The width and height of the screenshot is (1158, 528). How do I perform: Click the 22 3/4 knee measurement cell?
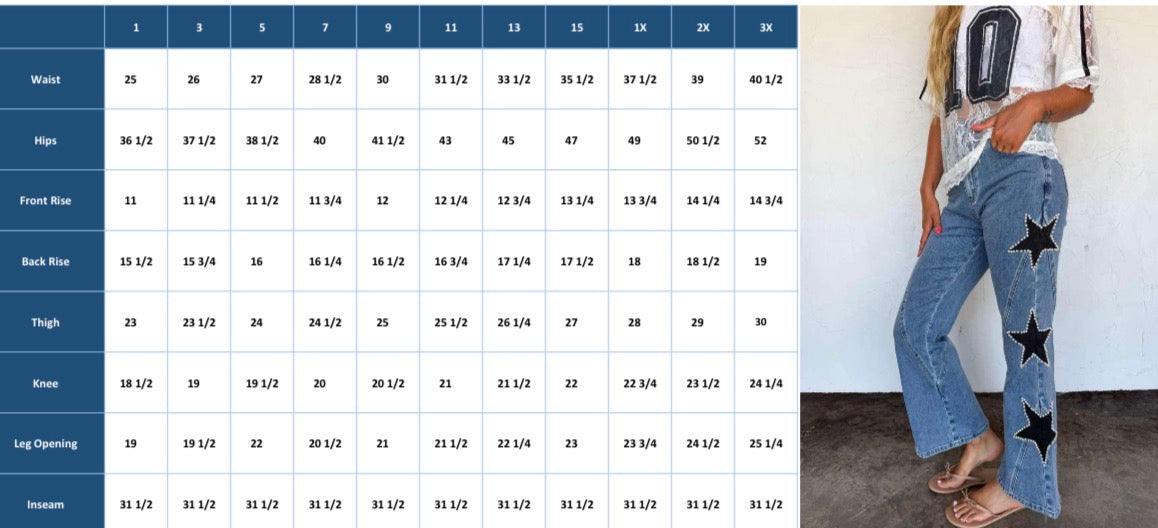pos(640,383)
